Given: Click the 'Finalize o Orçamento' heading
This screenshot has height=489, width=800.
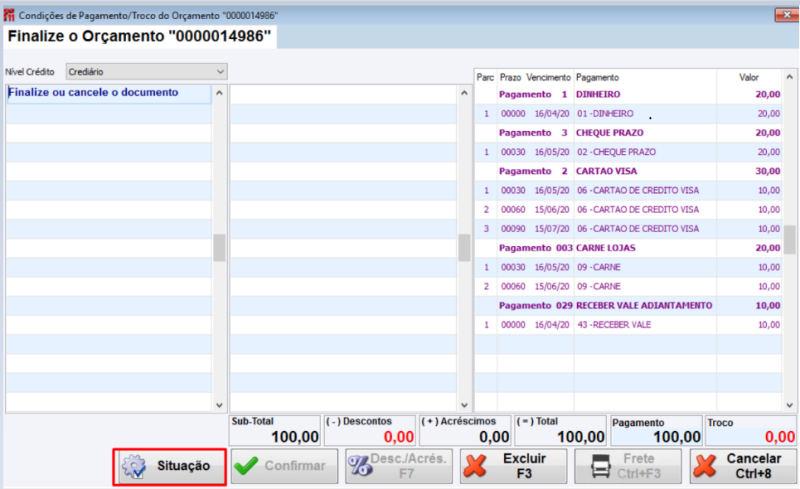Looking at the screenshot, I should (139, 36).
